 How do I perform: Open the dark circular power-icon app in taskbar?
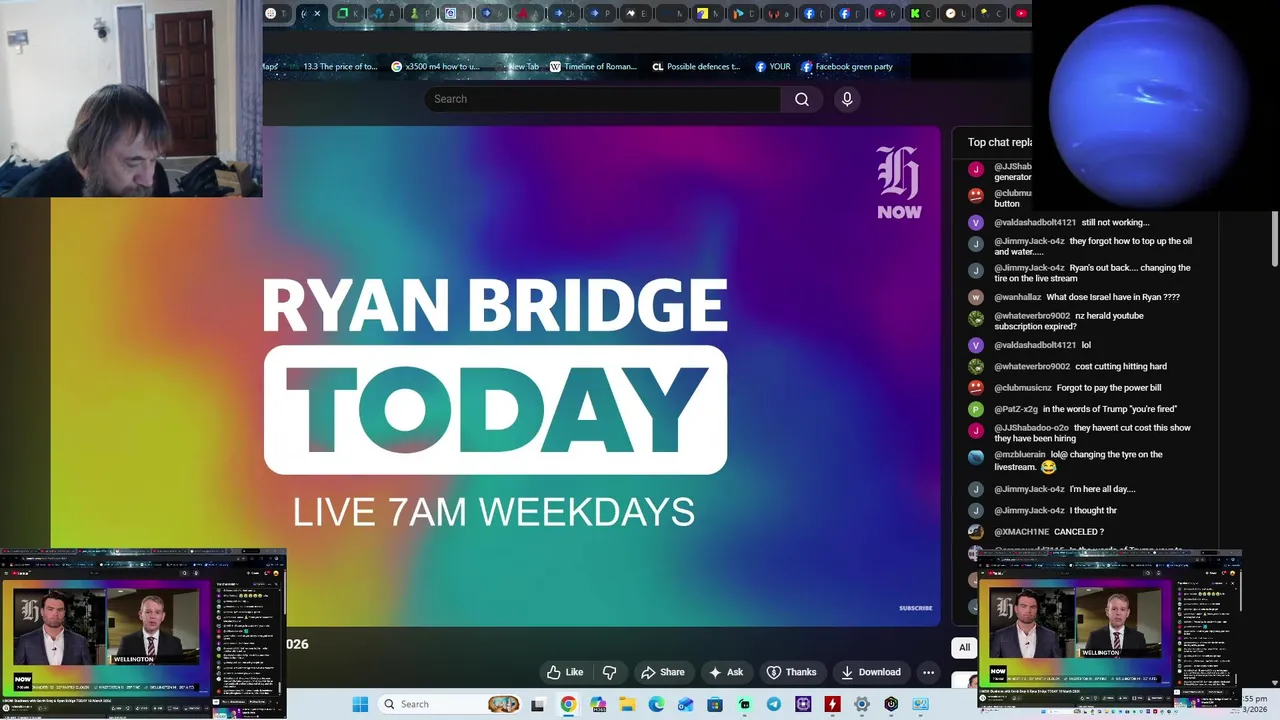[891, 704]
